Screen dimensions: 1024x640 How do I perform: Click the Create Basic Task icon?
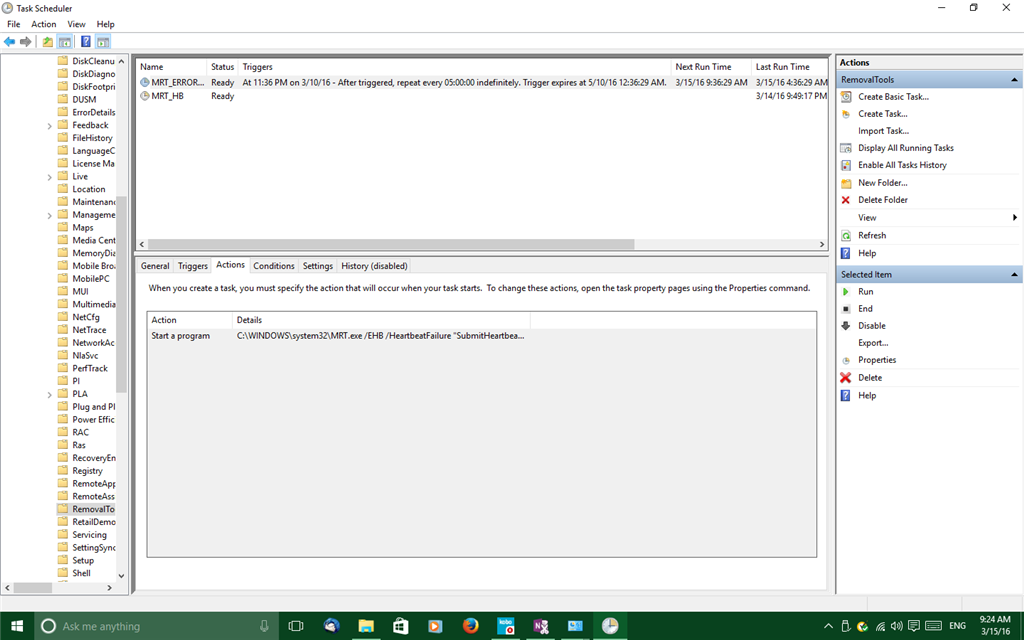coord(846,97)
